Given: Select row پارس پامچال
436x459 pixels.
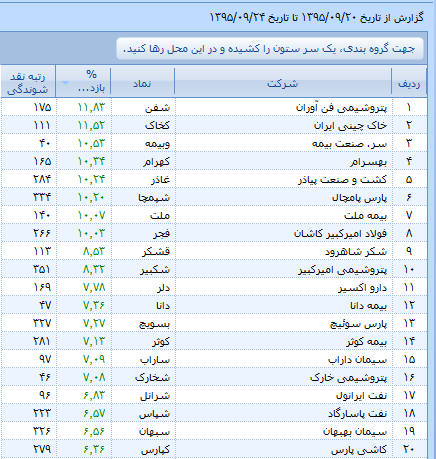Looking at the screenshot, I should pos(214,197).
